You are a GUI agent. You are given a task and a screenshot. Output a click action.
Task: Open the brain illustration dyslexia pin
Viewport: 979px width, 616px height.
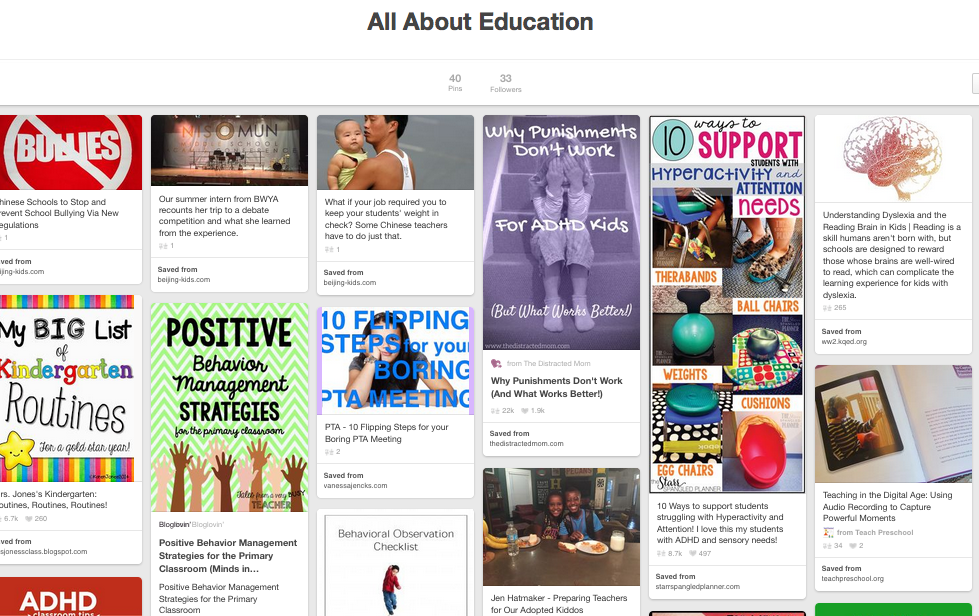[x=893, y=159]
